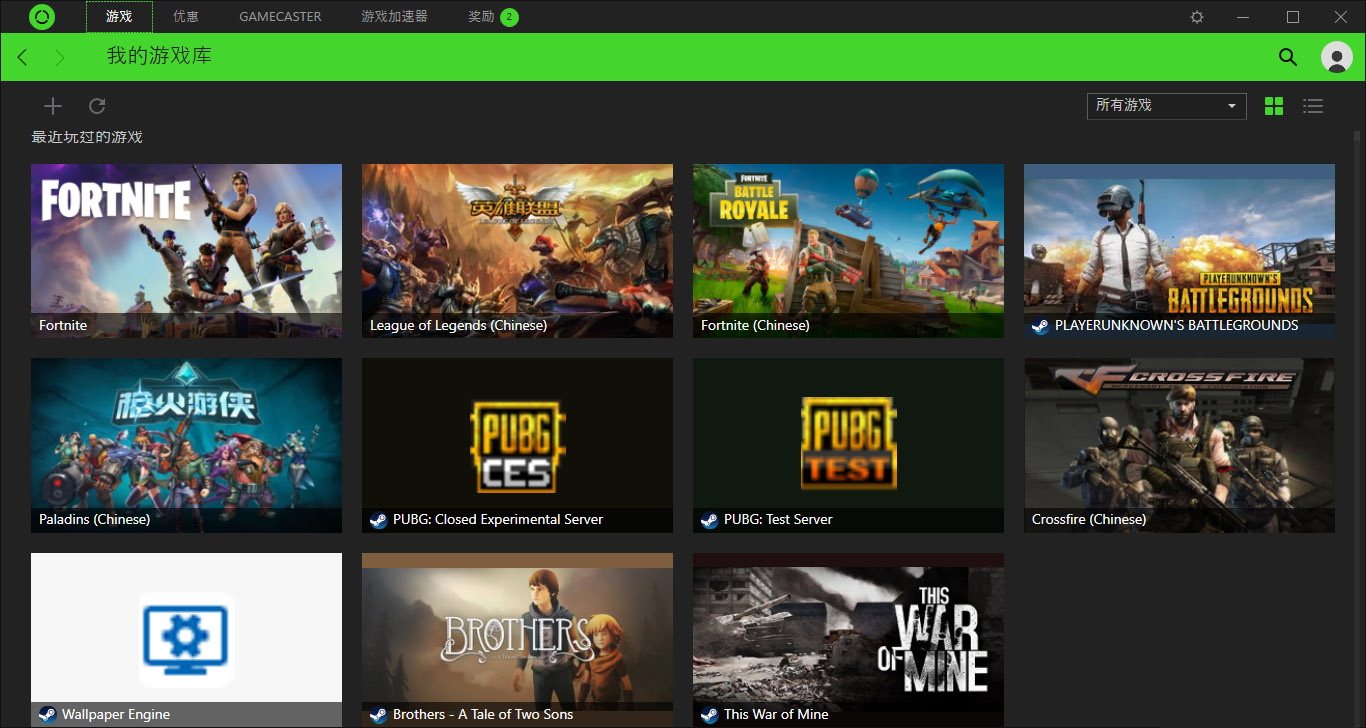This screenshot has height=728, width=1366.
Task: Click the Crossfire (Chinese) caption text
Action: (x=1089, y=520)
